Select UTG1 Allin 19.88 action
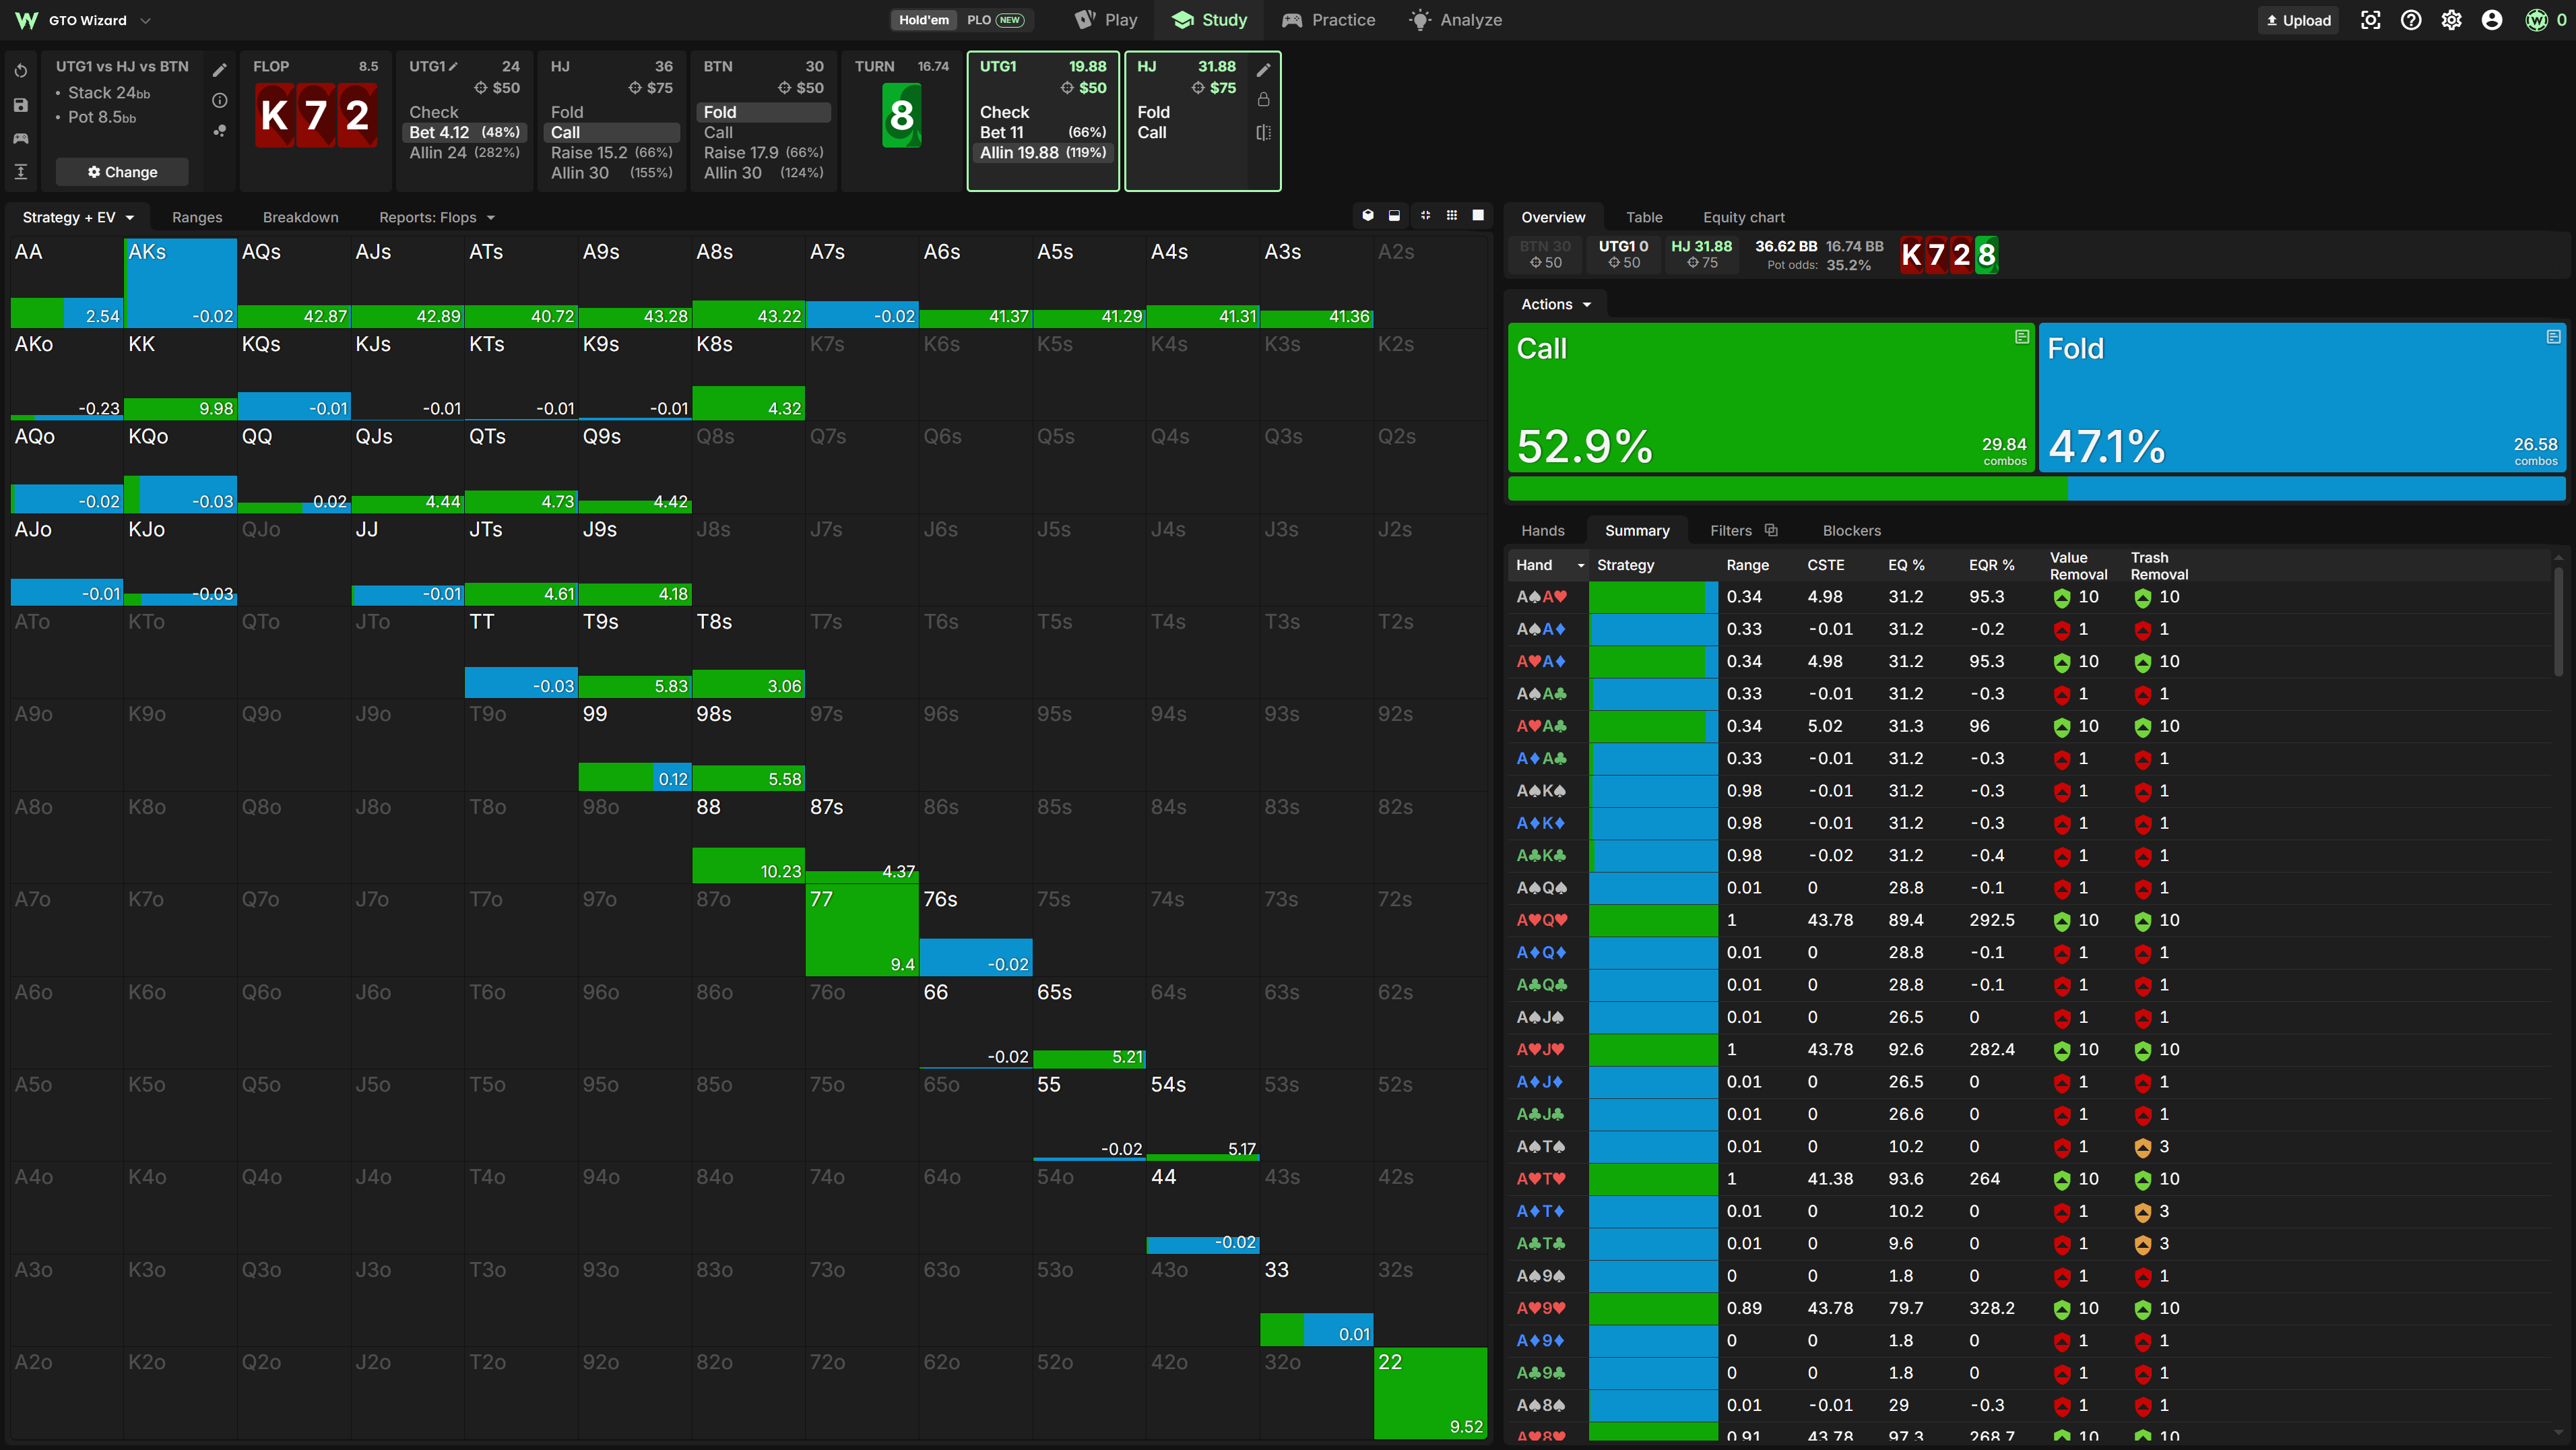 [x=1042, y=152]
